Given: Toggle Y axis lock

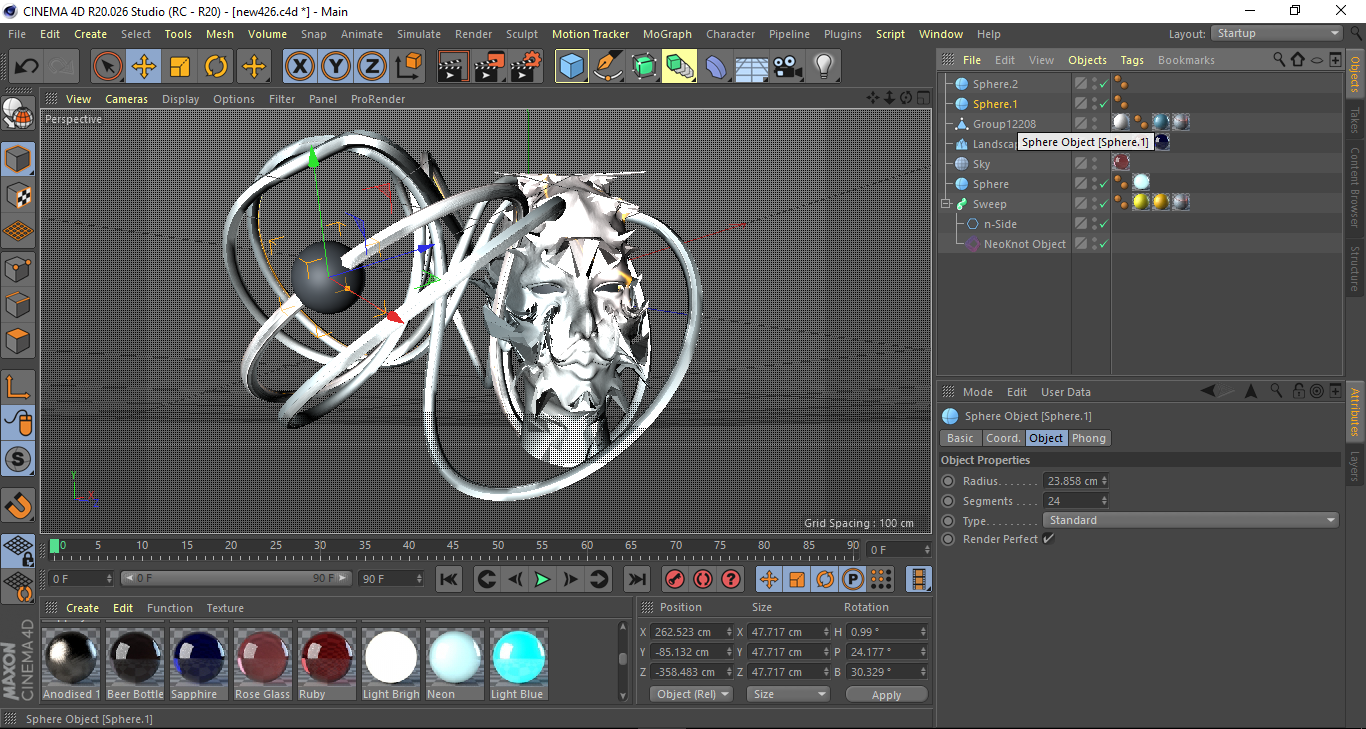Looking at the screenshot, I should (336, 67).
